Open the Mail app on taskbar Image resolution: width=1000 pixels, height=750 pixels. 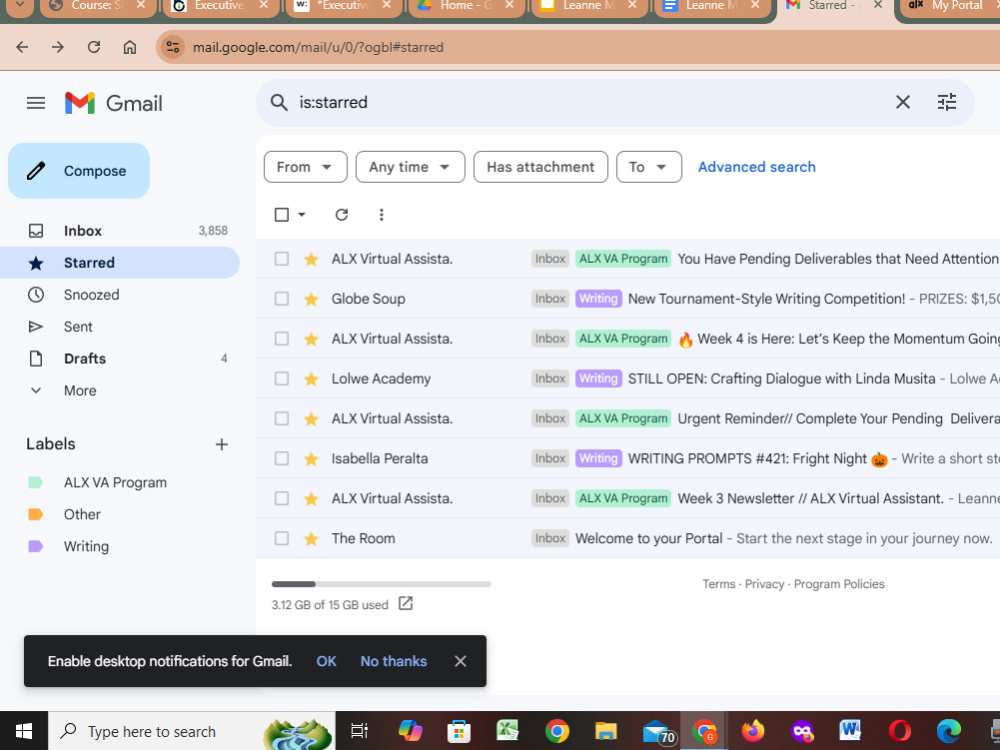tap(658, 732)
